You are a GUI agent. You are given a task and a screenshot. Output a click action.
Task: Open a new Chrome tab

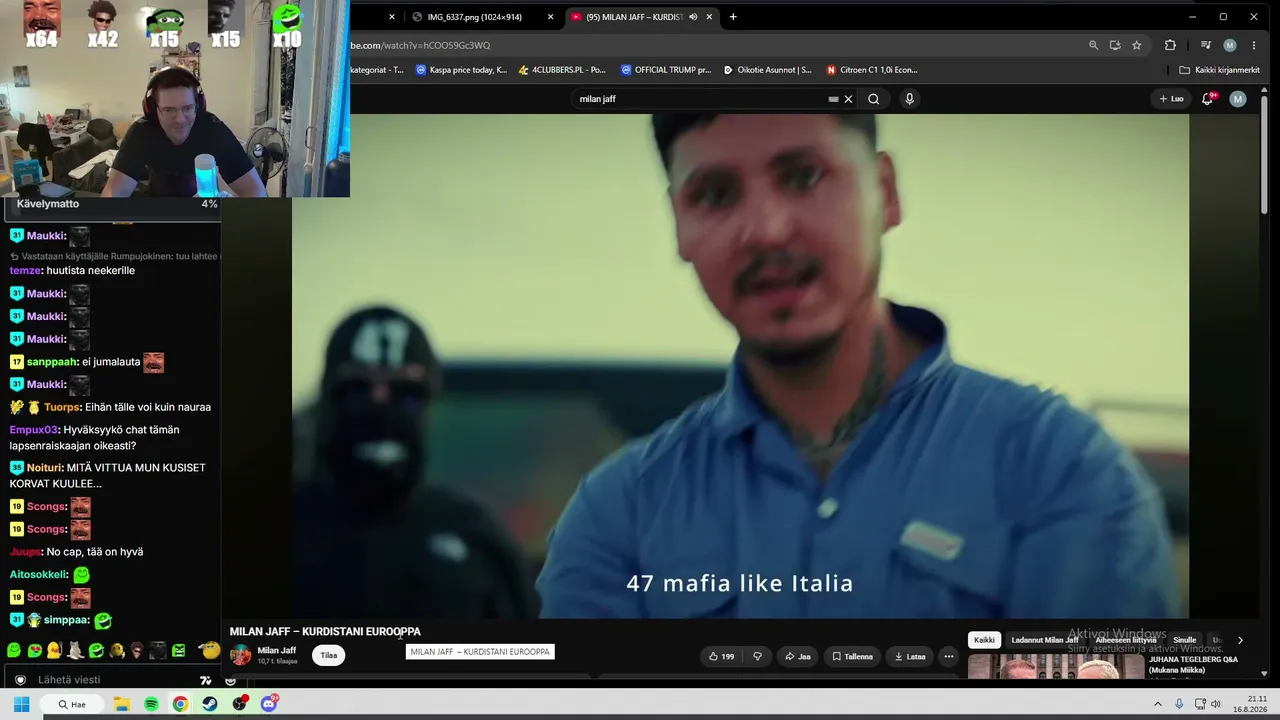coord(733,17)
